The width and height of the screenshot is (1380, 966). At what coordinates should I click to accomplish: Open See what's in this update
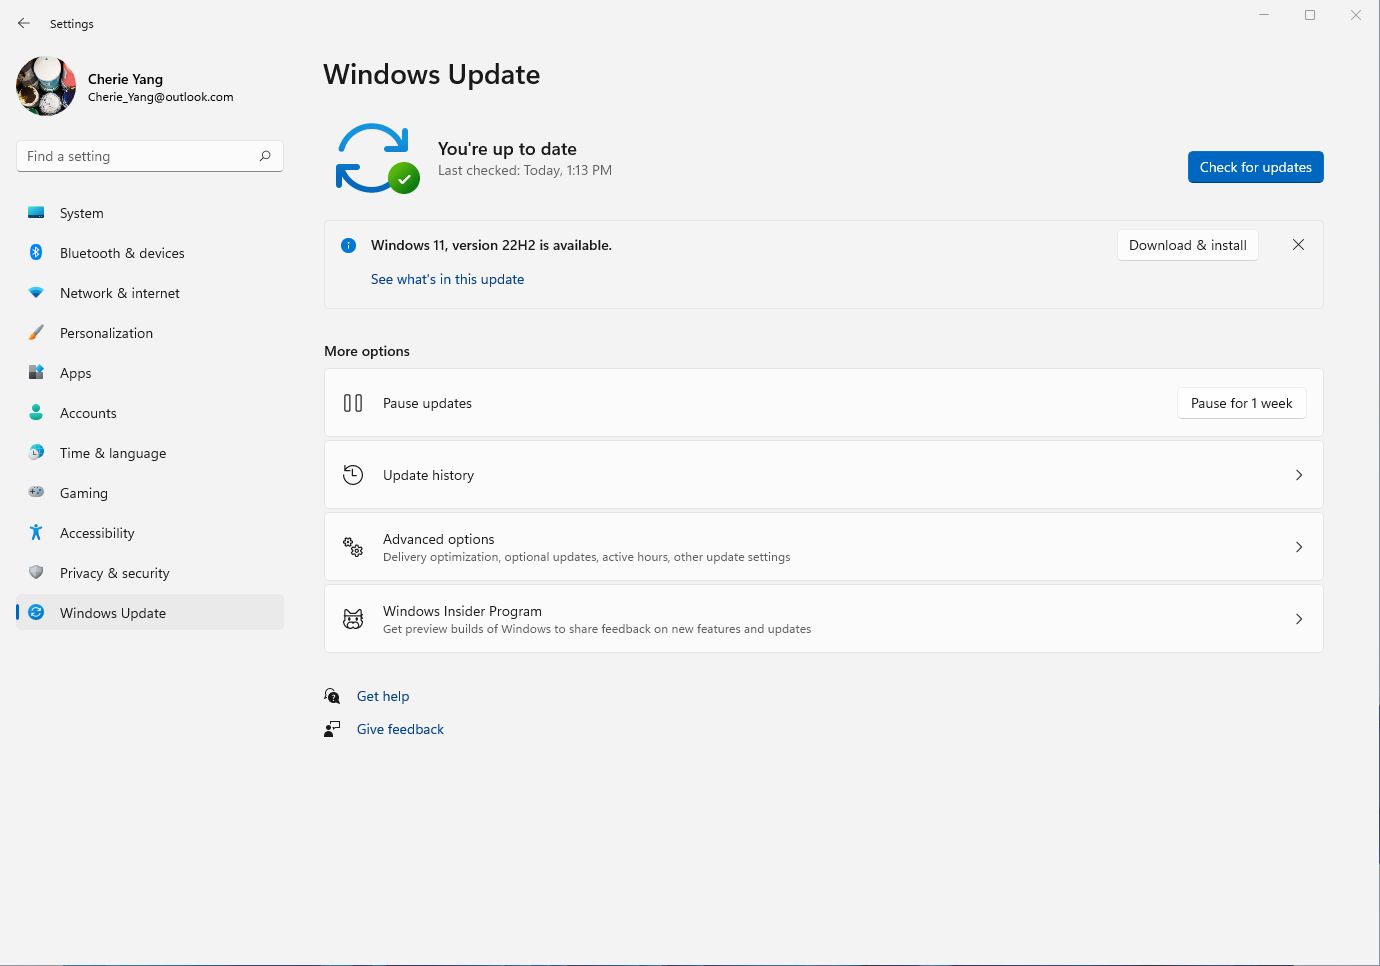pyautogui.click(x=447, y=279)
